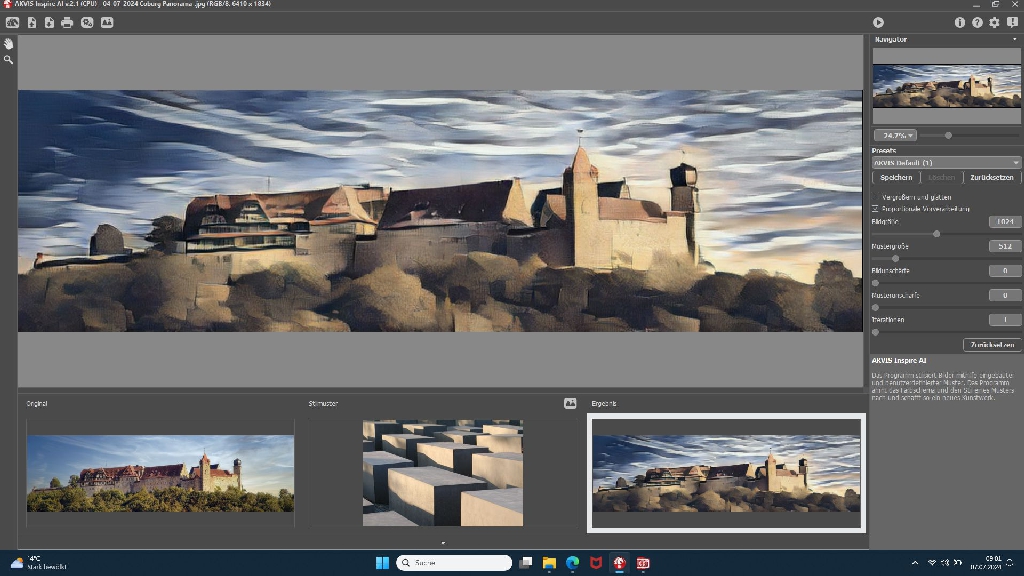Open the red shield antivirus taskbar icon
This screenshot has height=576, width=1024.
pos(596,563)
